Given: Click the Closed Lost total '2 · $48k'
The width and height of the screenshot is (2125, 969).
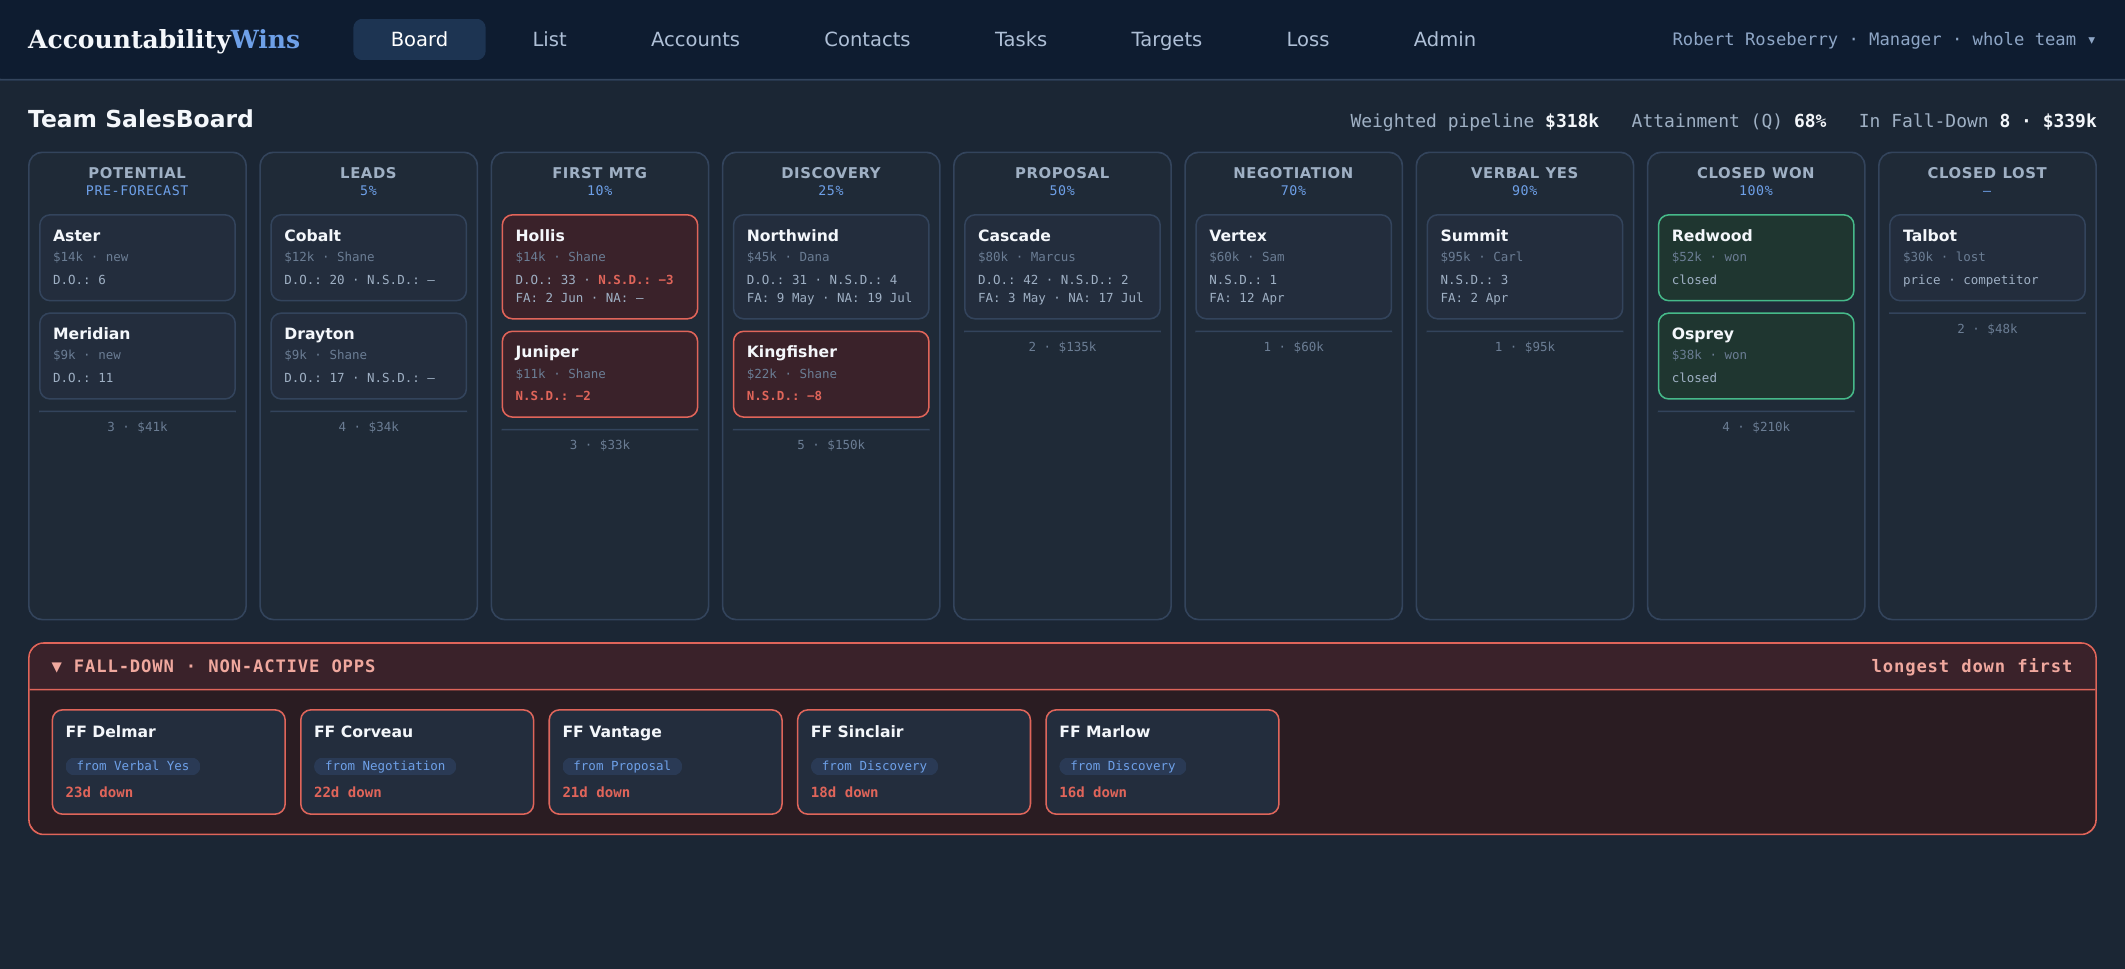Looking at the screenshot, I should (1986, 329).
